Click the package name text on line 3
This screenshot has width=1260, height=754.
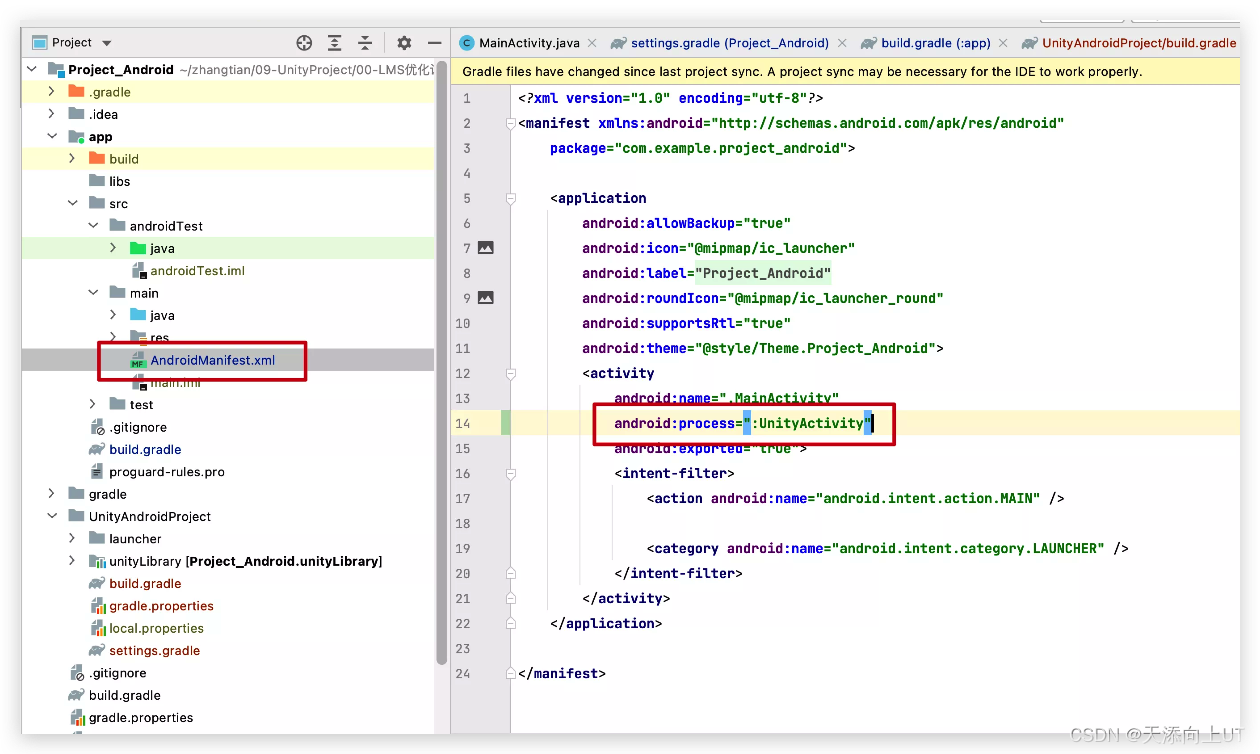click(x=731, y=148)
